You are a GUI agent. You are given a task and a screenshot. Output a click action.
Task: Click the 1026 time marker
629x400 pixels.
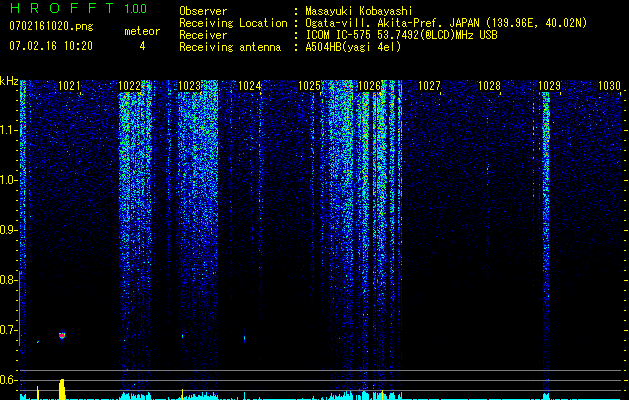(x=369, y=86)
